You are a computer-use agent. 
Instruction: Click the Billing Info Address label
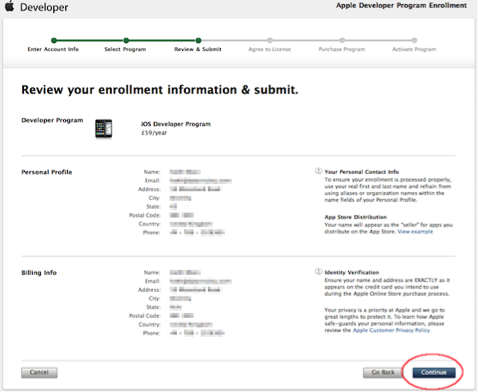tap(149, 290)
